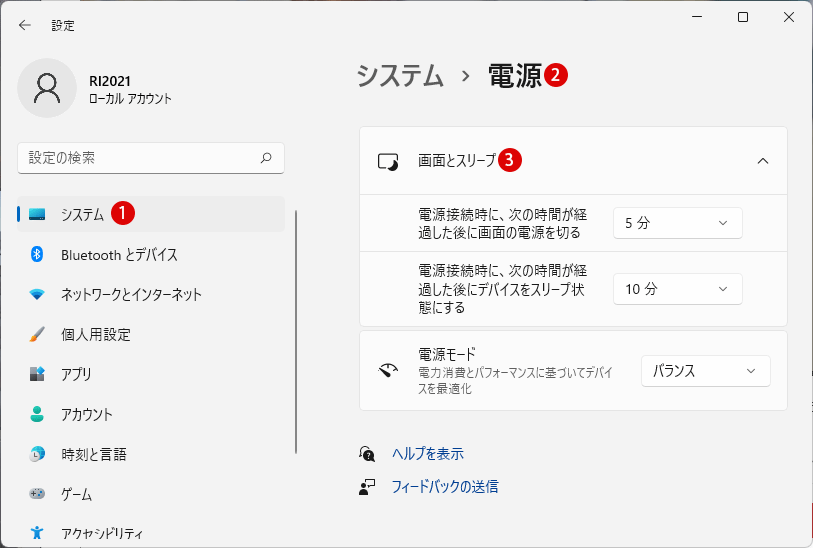
Task: Click the Accessibility figure icon
Action: pyautogui.click(x=37, y=532)
